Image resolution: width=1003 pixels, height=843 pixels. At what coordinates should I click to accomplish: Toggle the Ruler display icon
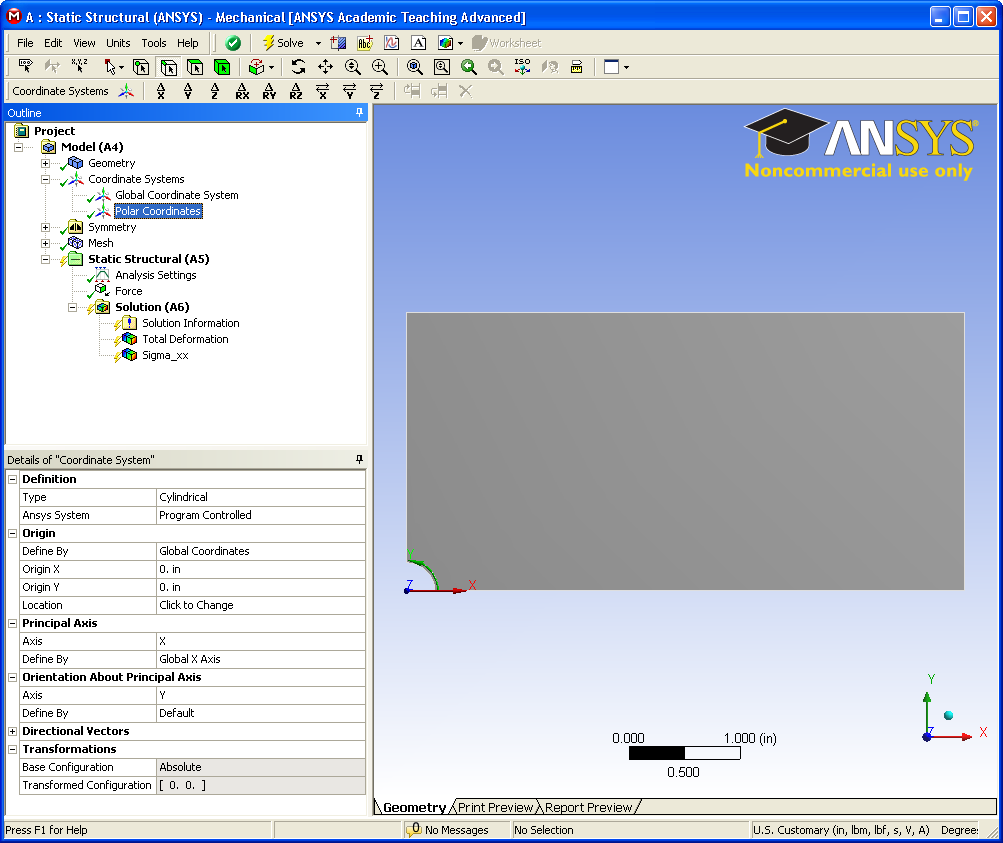point(576,67)
